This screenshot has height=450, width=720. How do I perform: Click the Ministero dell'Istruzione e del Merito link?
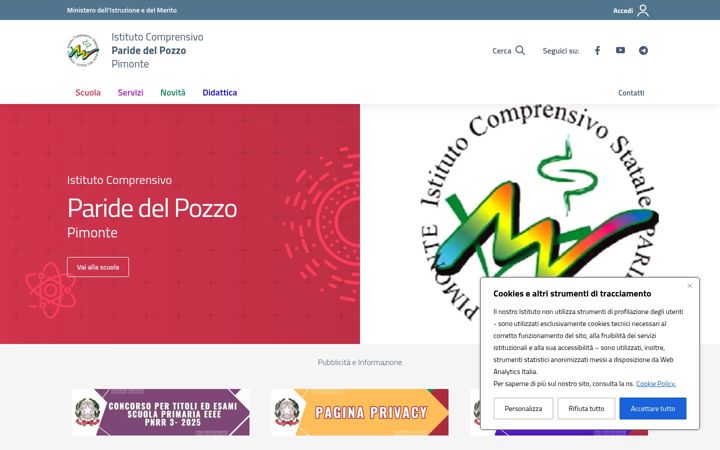(122, 10)
